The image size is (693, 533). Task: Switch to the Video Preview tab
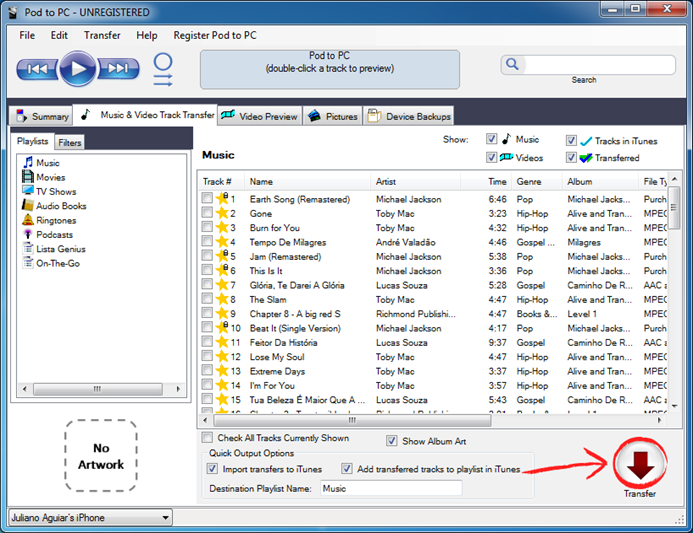point(260,116)
